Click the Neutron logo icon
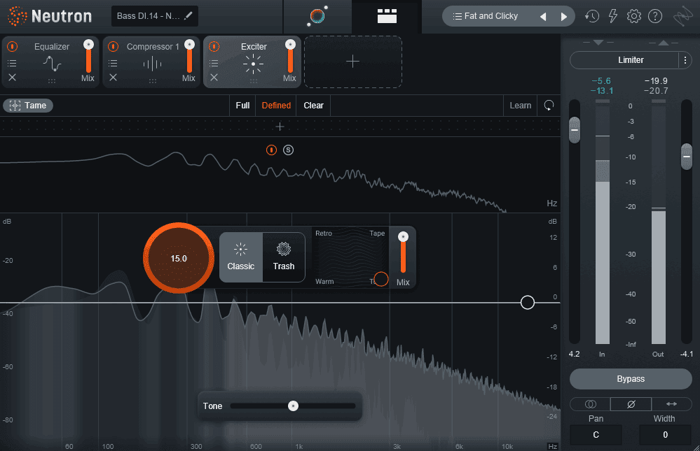The height and width of the screenshot is (451, 700). (x=17, y=16)
